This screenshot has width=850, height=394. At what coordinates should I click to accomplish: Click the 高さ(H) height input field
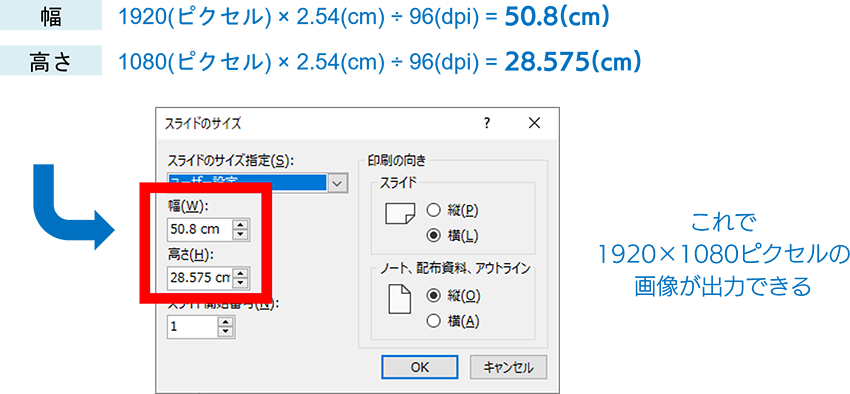(199, 277)
